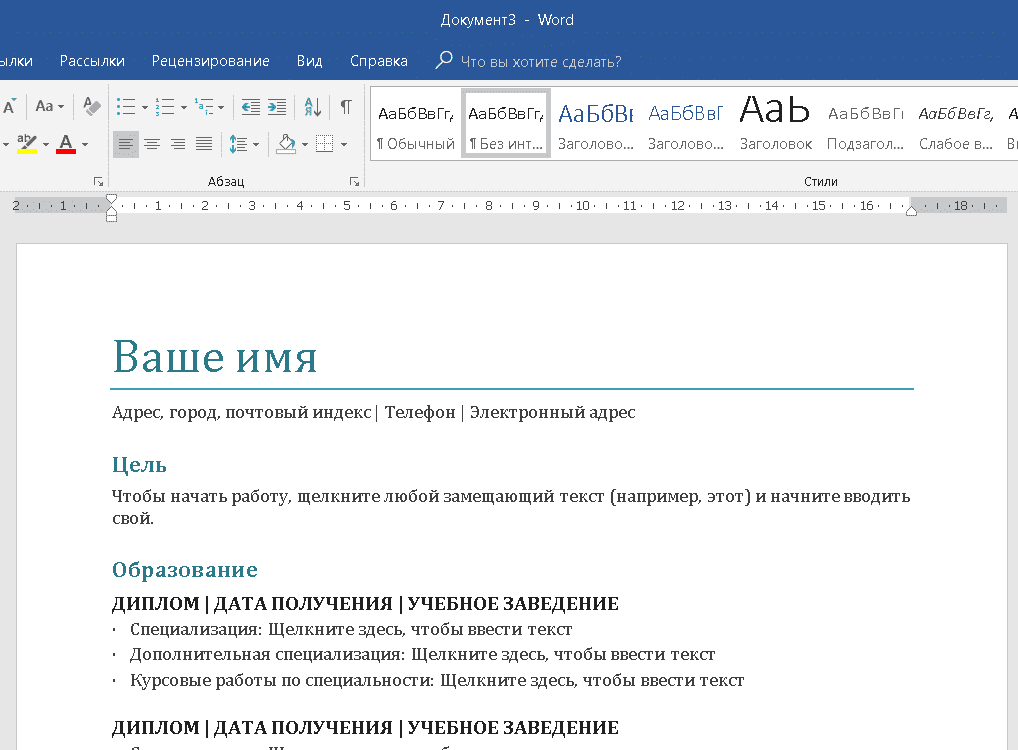Apply bulleted list formatting
The height and width of the screenshot is (750, 1018).
[125, 106]
